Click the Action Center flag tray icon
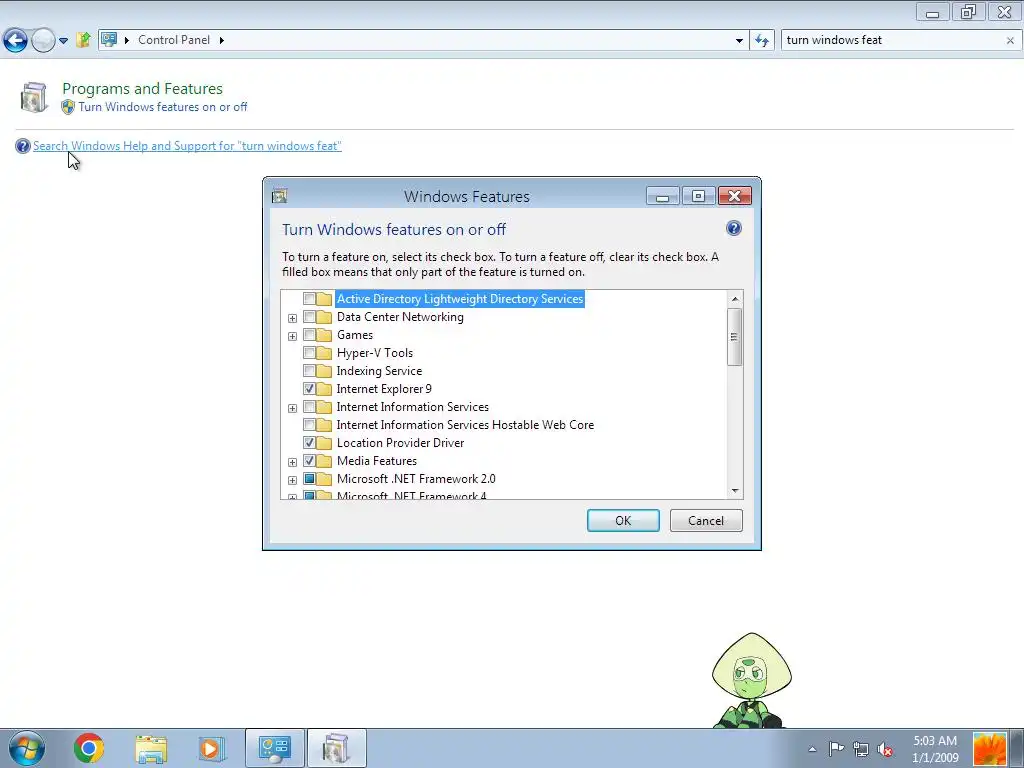Viewport: 1024px width, 768px height. point(836,749)
